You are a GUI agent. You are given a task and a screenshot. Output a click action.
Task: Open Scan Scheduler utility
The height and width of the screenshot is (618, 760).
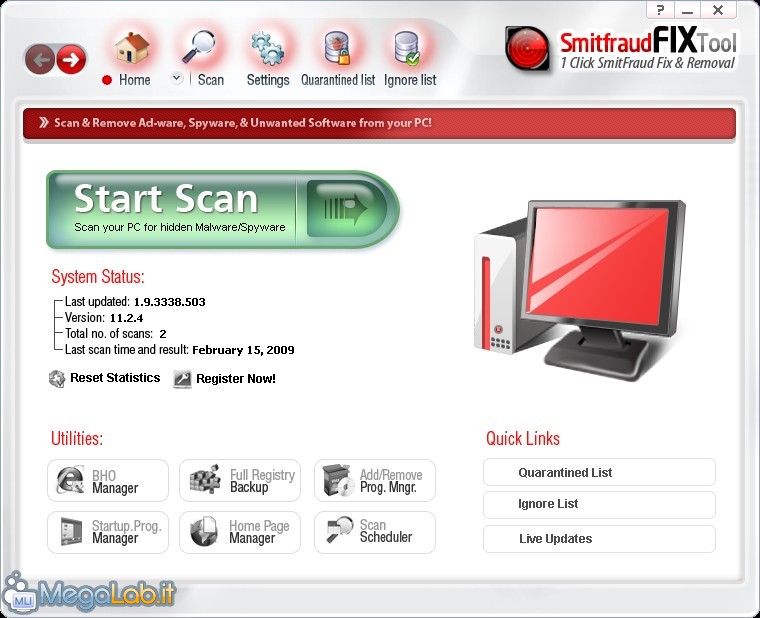click(375, 532)
